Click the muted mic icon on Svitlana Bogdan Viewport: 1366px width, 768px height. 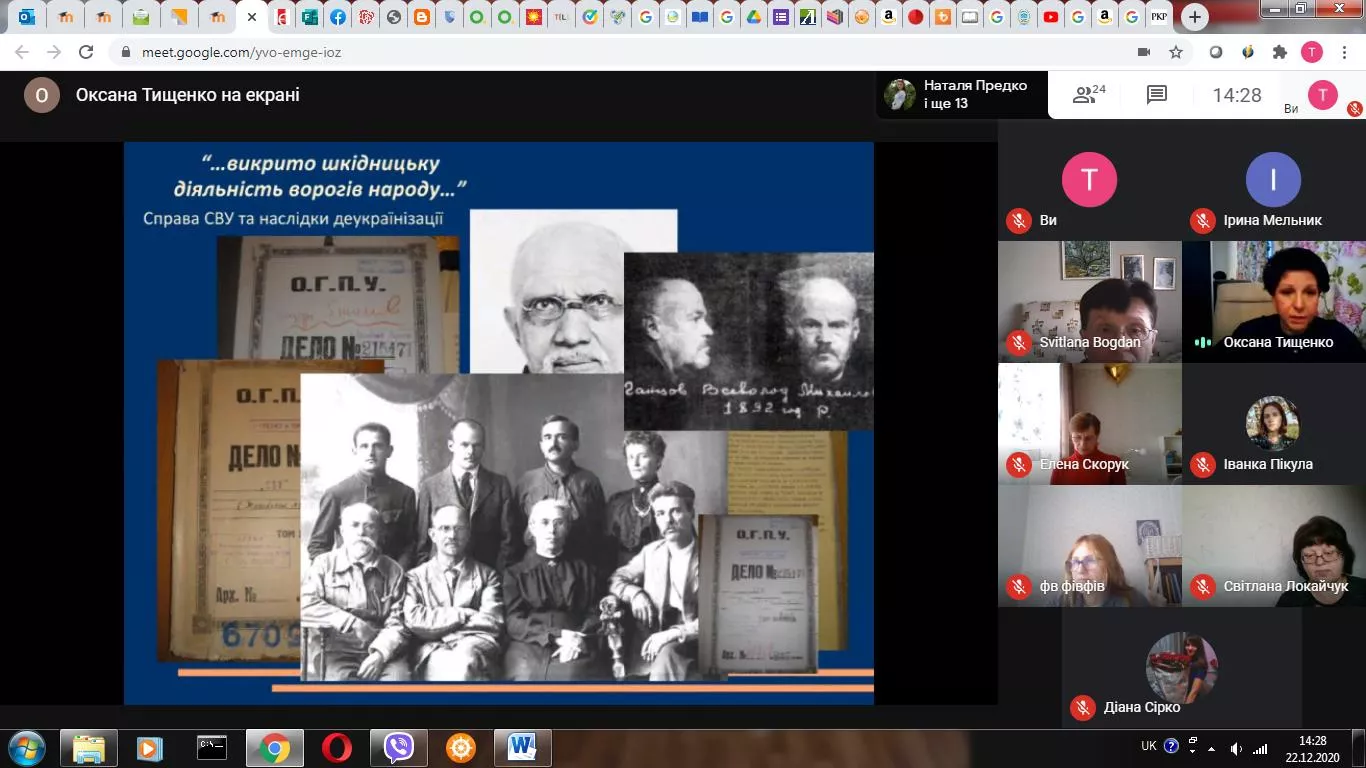coord(1019,342)
